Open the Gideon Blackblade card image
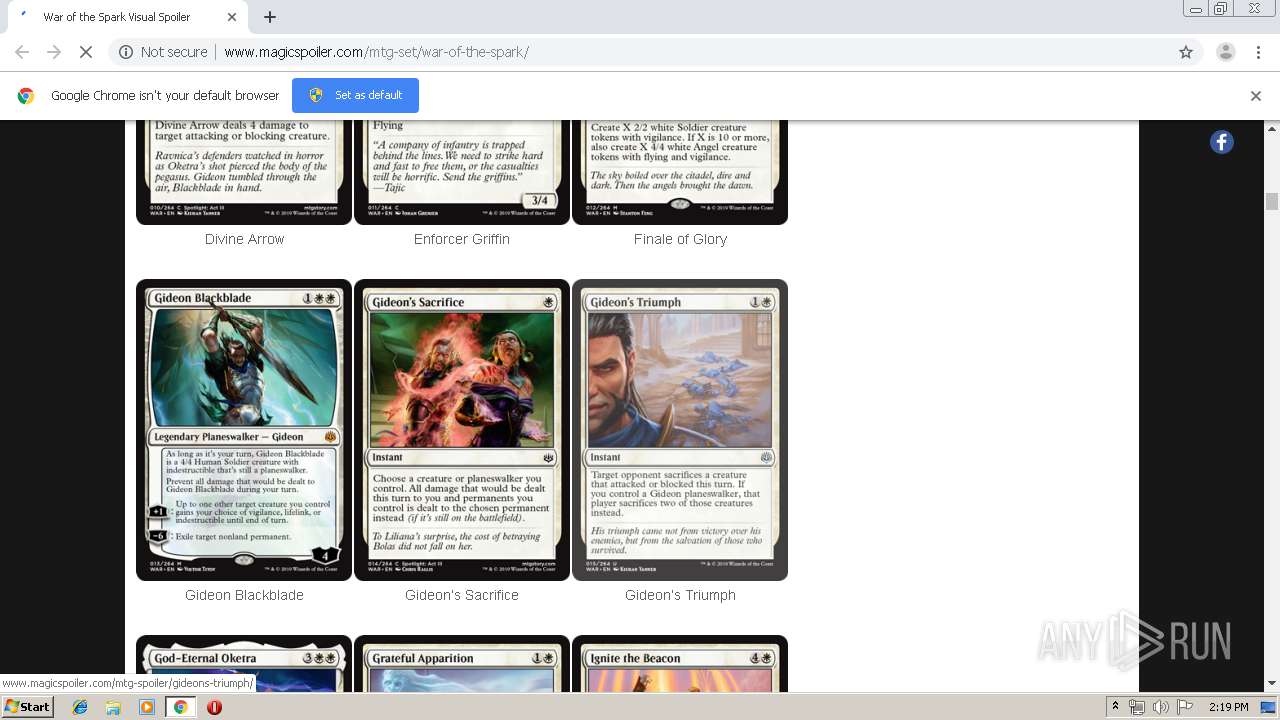Viewport: 1280px width, 720px height. click(x=244, y=430)
